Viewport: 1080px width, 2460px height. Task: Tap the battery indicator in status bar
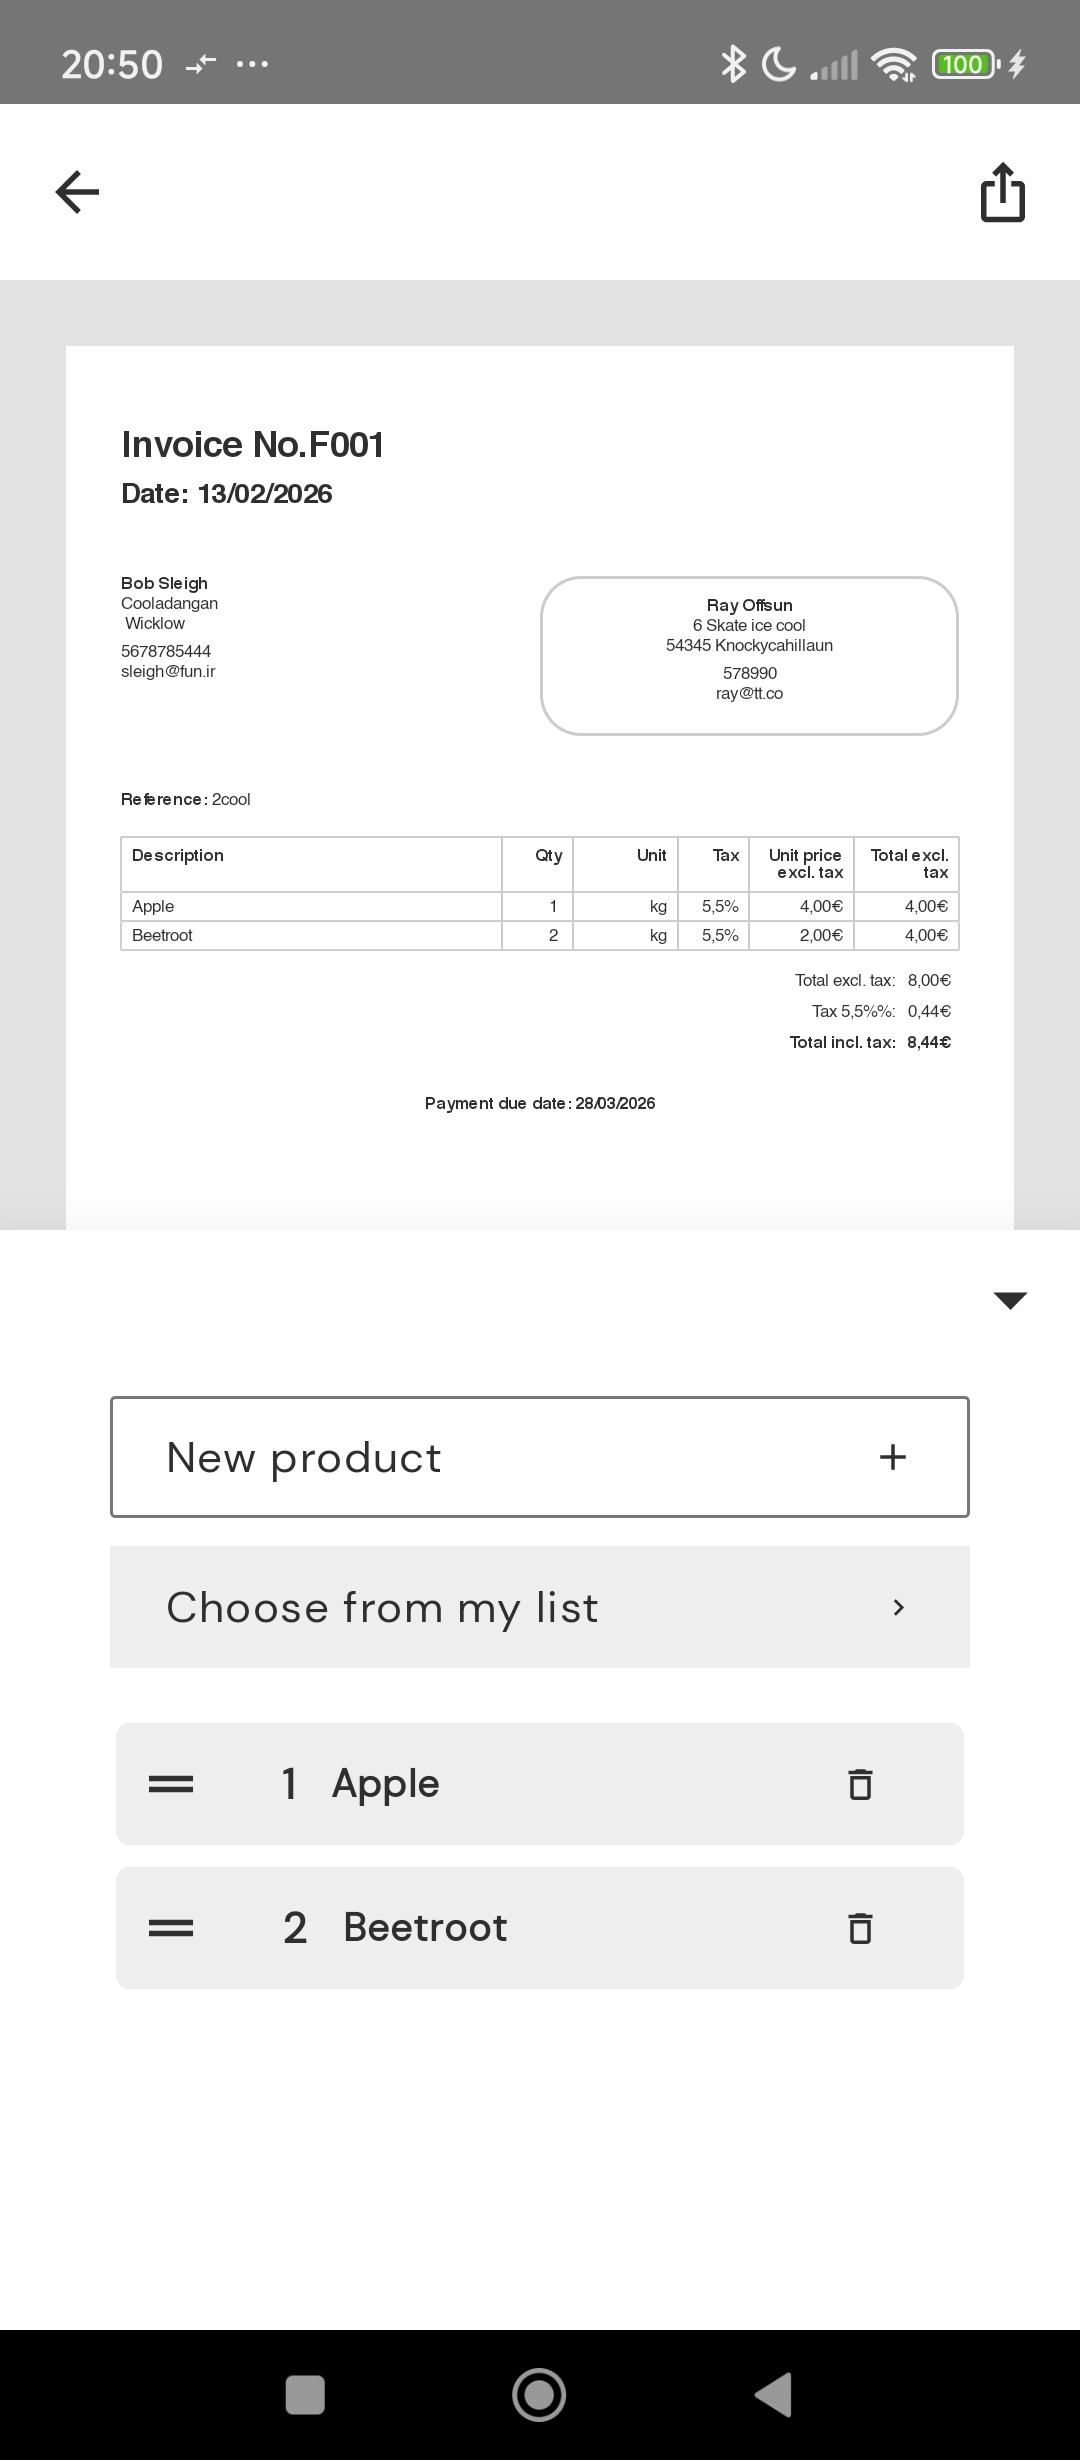tap(963, 65)
